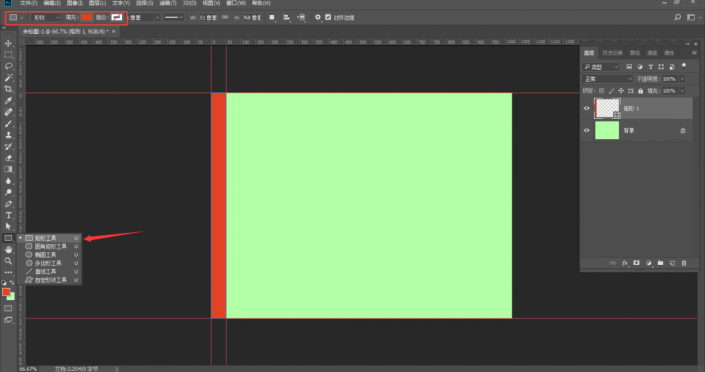Toggle lock transparent pixels
Image resolution: width=705 pixels, height=372 pixels.
pyautogui.click(x=602, y=91)
